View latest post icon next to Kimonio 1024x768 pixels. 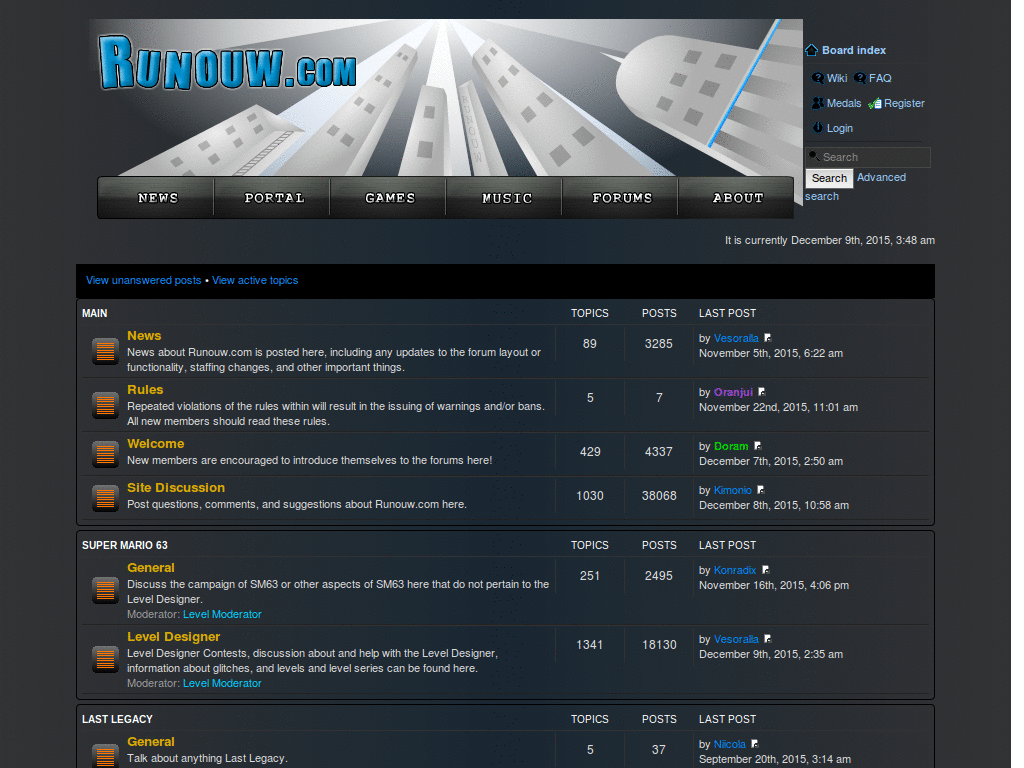pyautogui.click(x=761, y=491)
